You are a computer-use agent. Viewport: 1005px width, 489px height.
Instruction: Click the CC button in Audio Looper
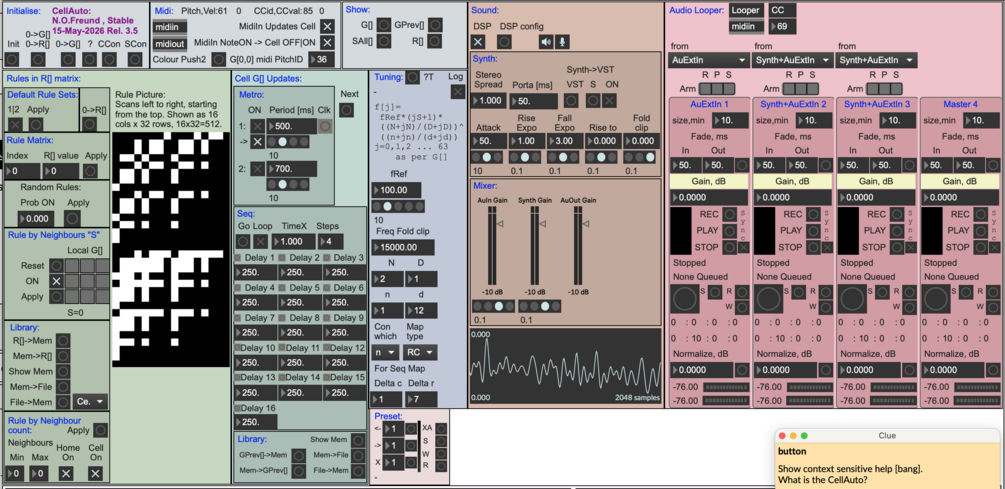click(783, 10)
